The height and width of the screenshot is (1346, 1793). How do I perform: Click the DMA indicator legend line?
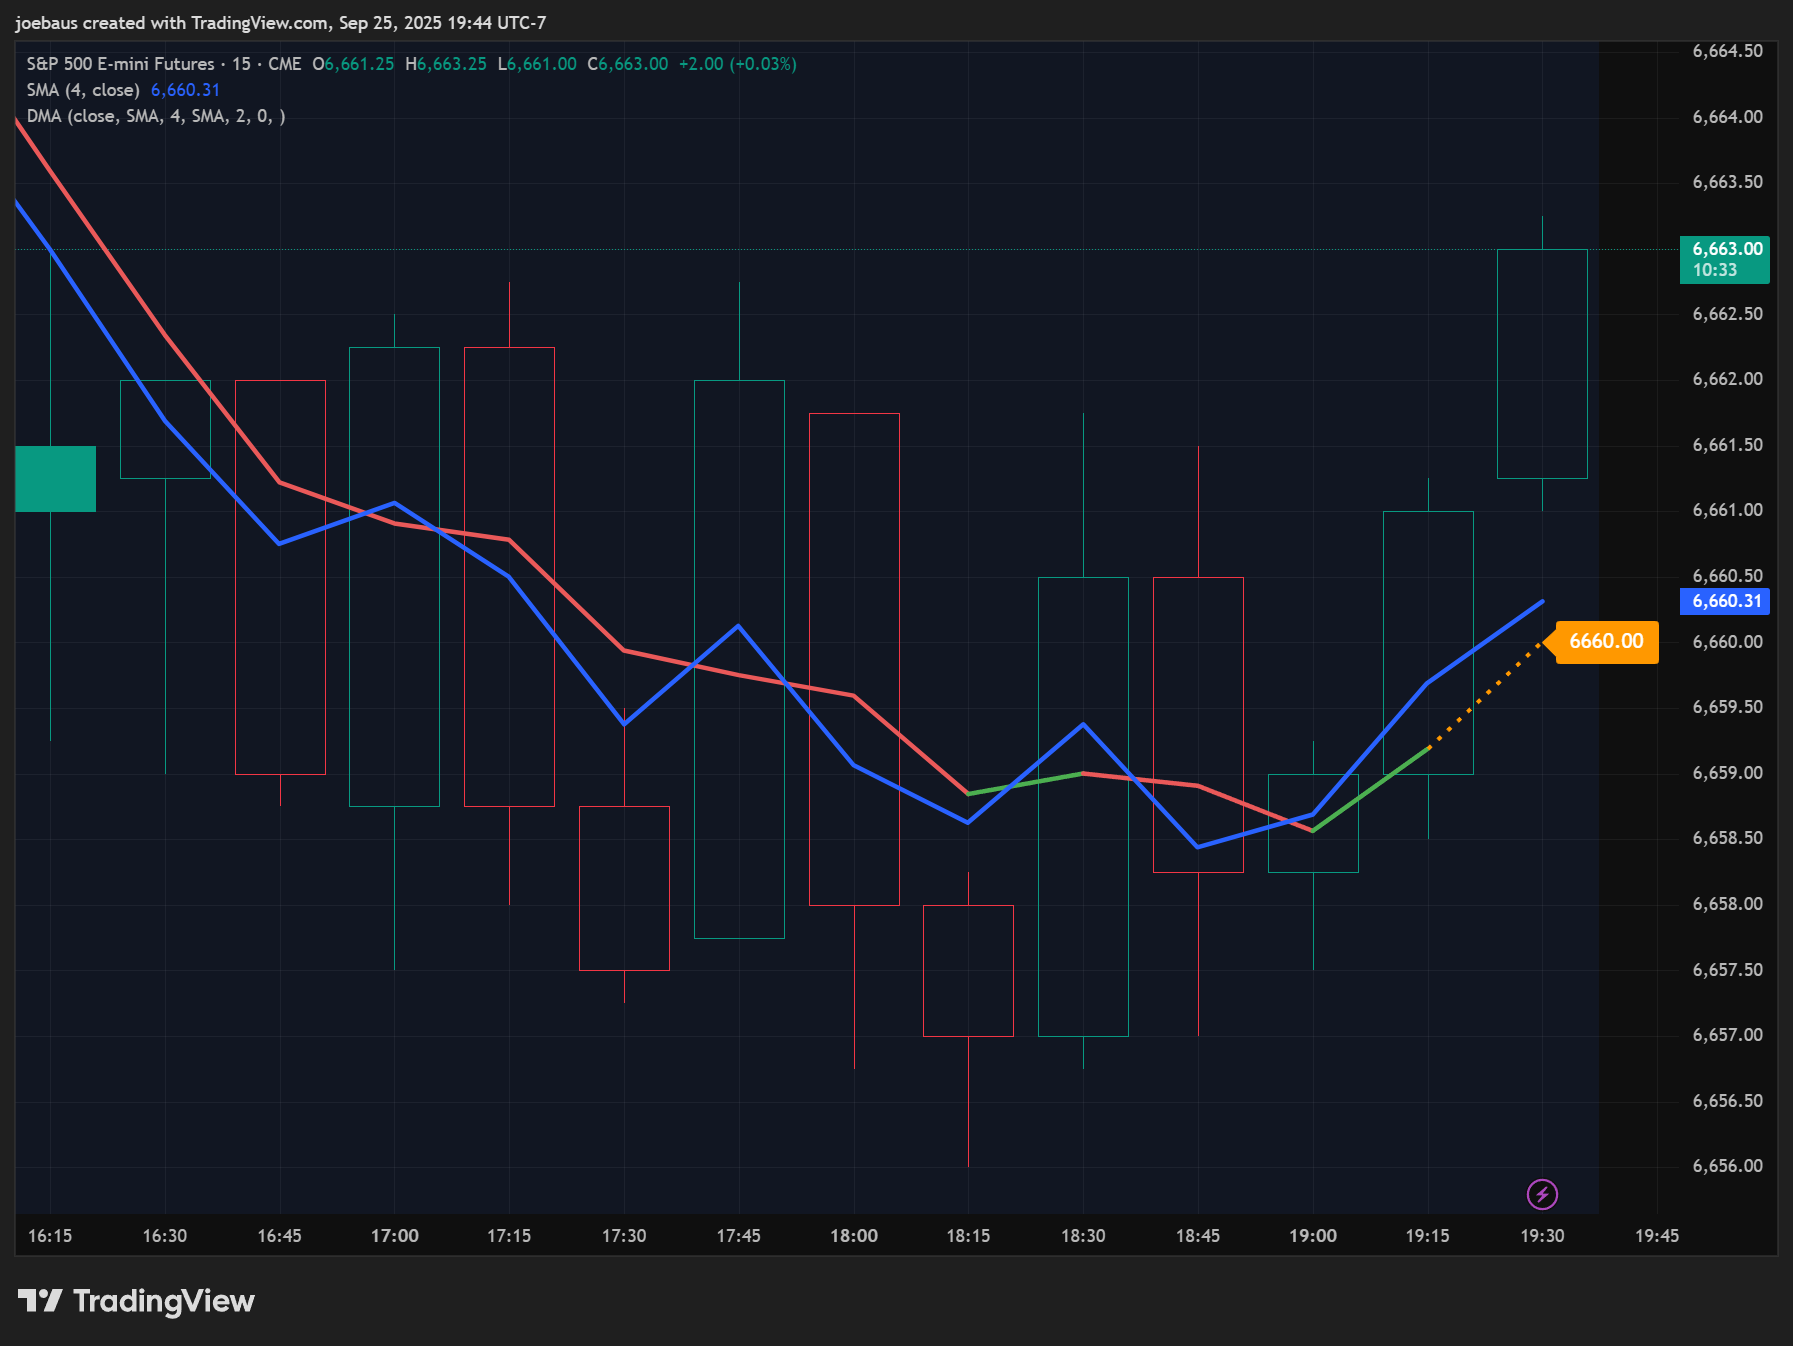156,116
